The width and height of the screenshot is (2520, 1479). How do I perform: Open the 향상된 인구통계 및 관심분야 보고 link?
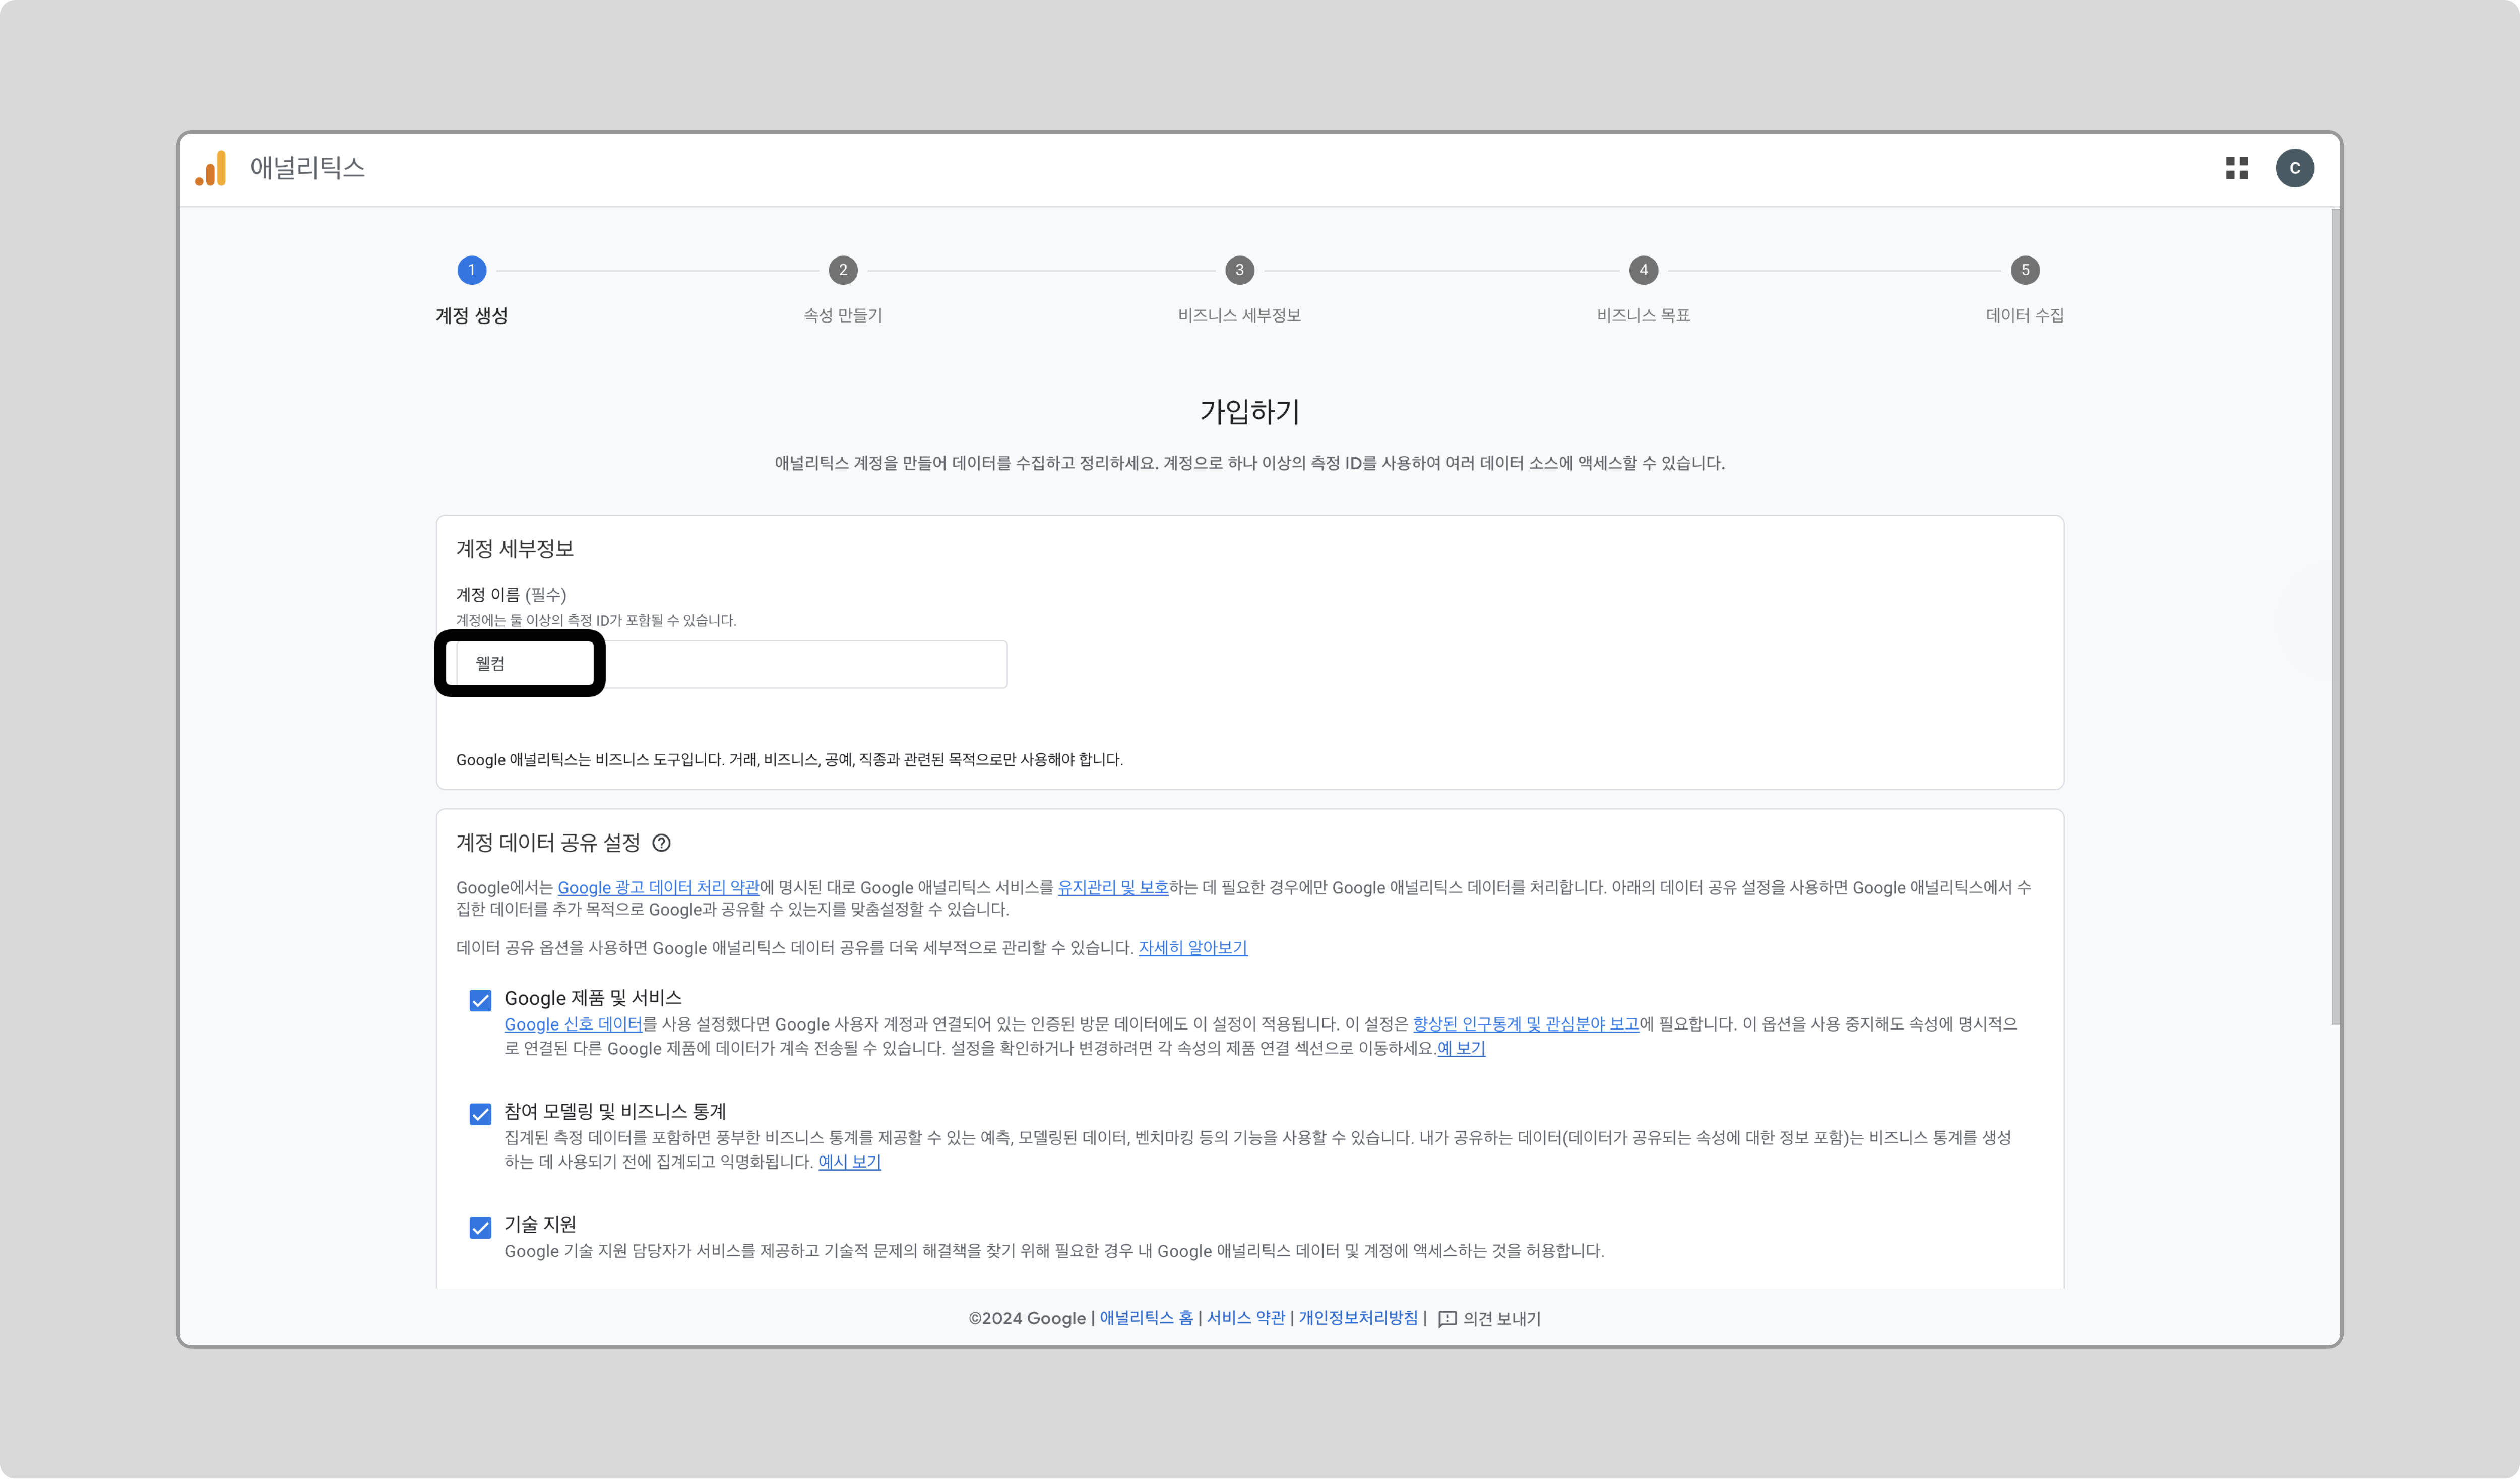click(x=1526, y=1024)
